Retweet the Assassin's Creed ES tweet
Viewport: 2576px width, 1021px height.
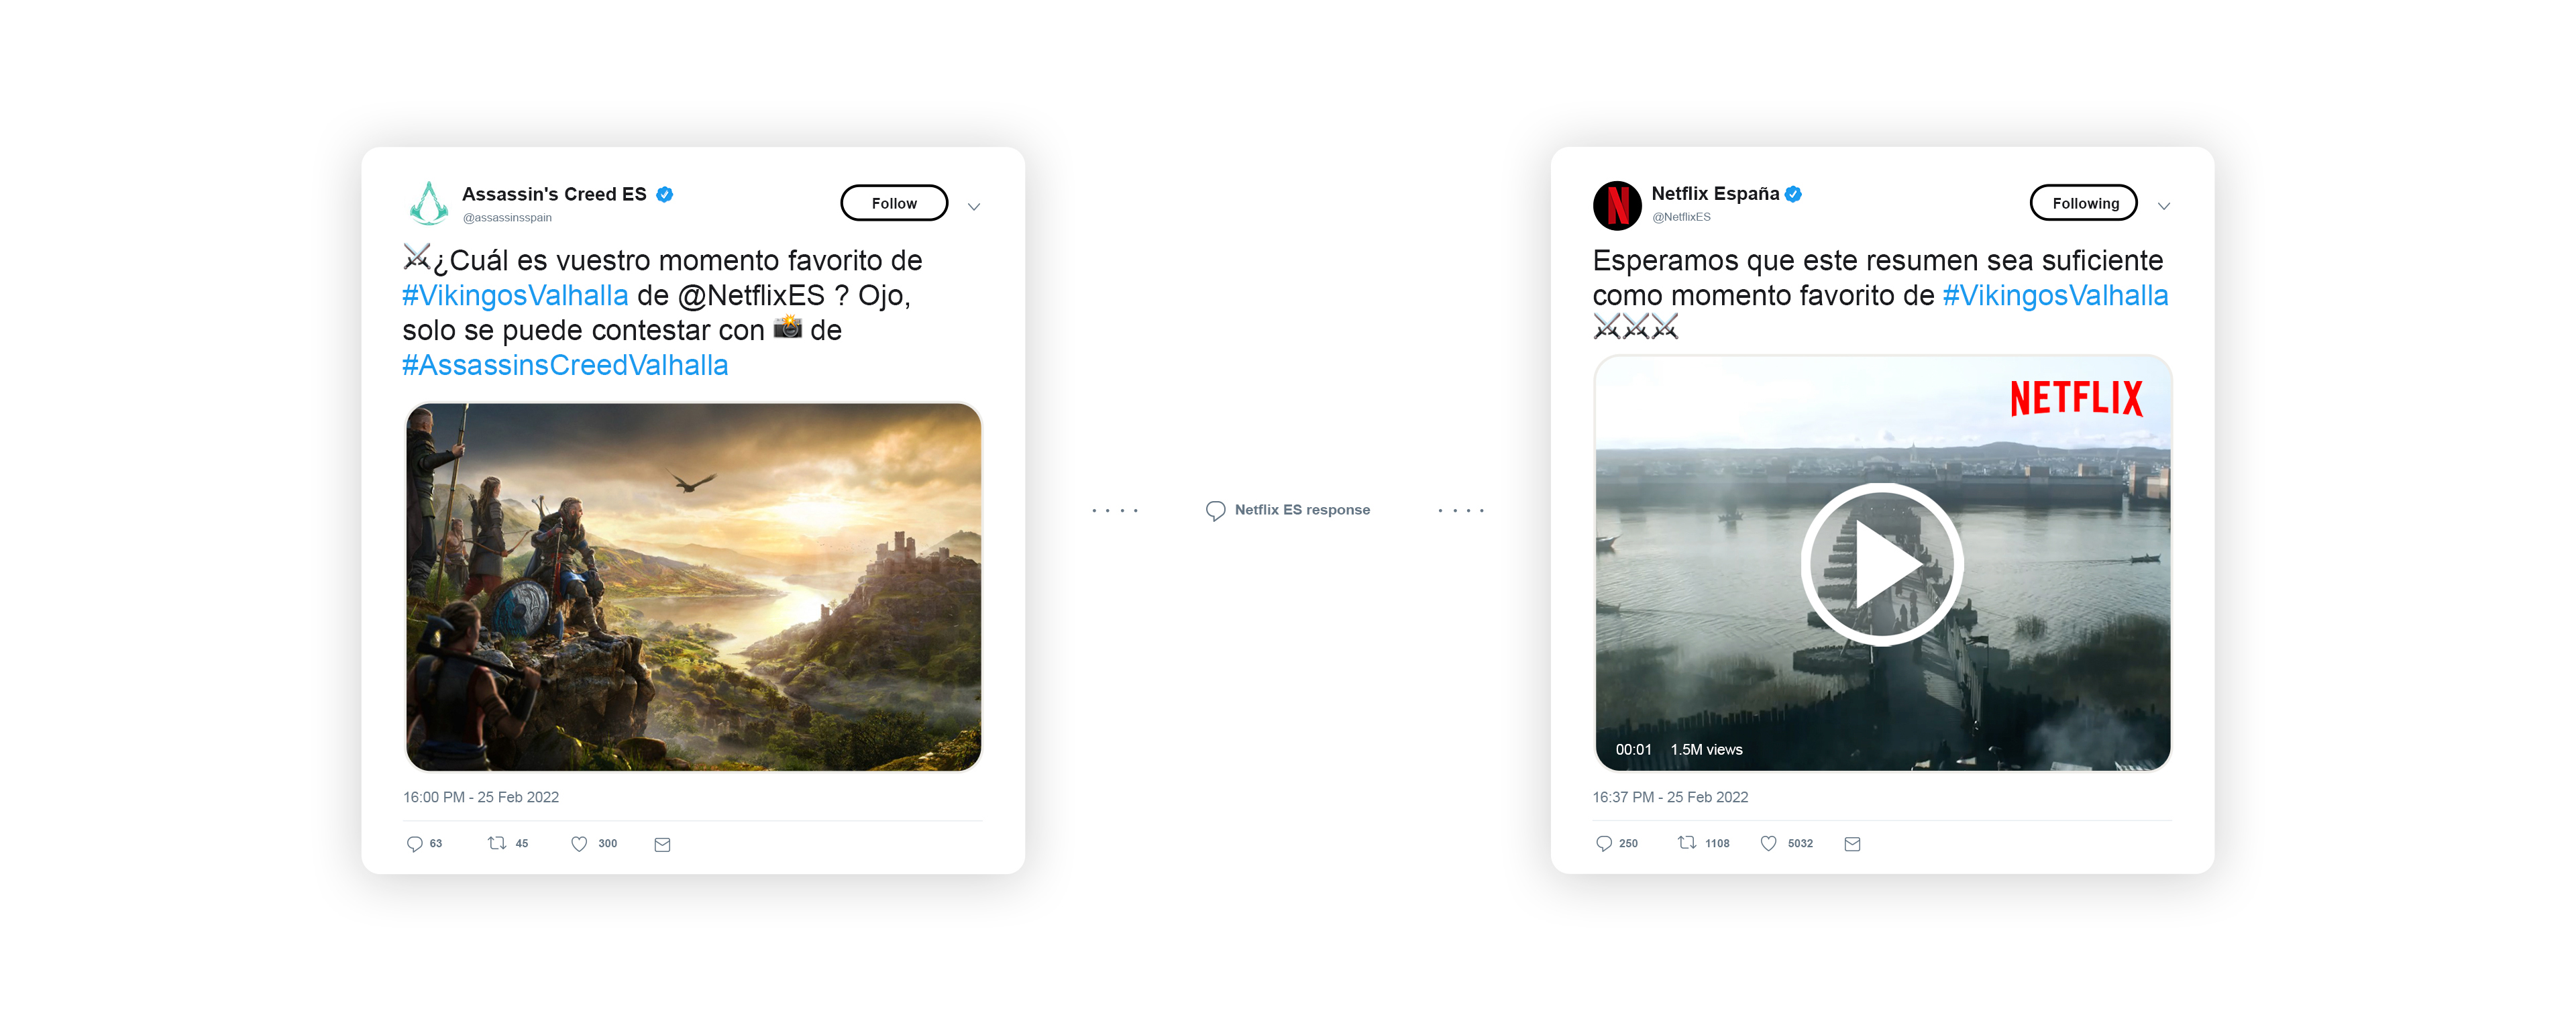(x=497, y=843)
